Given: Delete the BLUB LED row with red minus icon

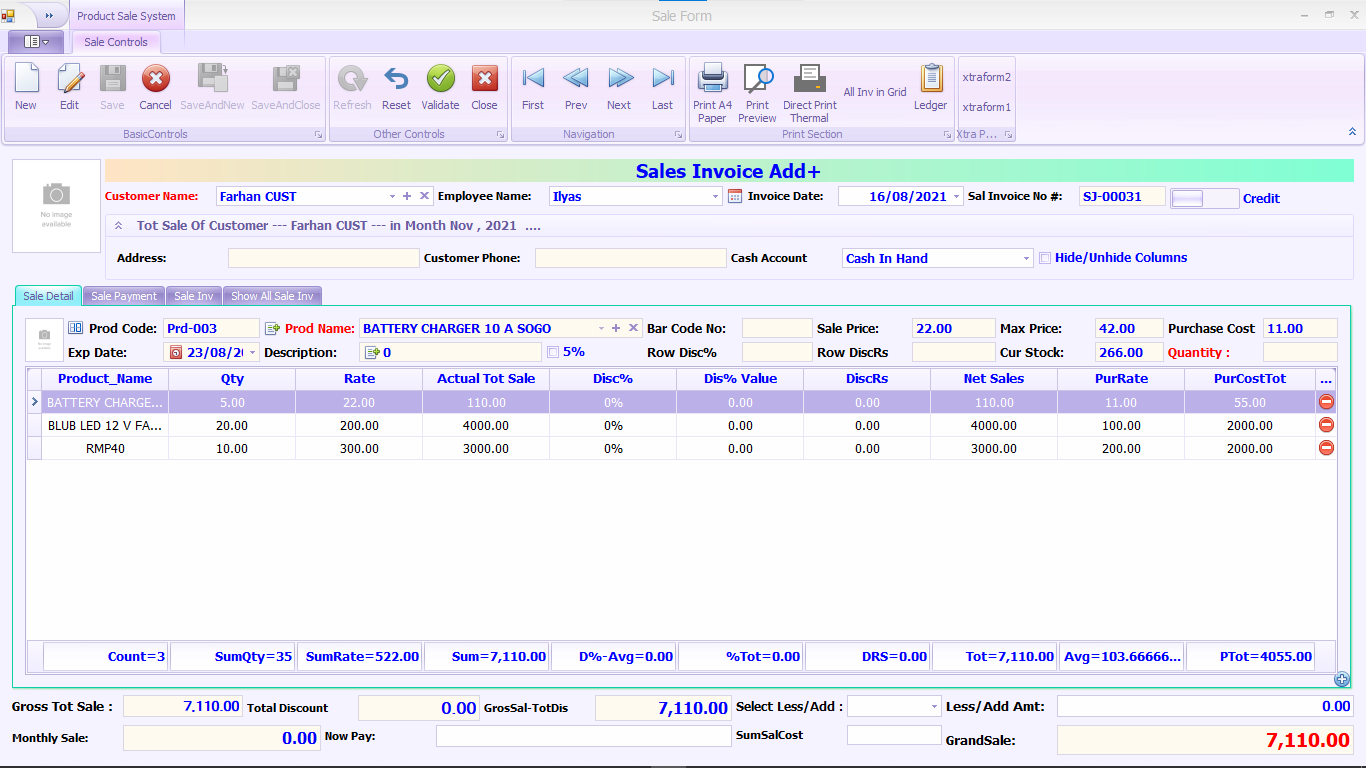Looking at the screenshot, I should click(x=1326, y=425).
